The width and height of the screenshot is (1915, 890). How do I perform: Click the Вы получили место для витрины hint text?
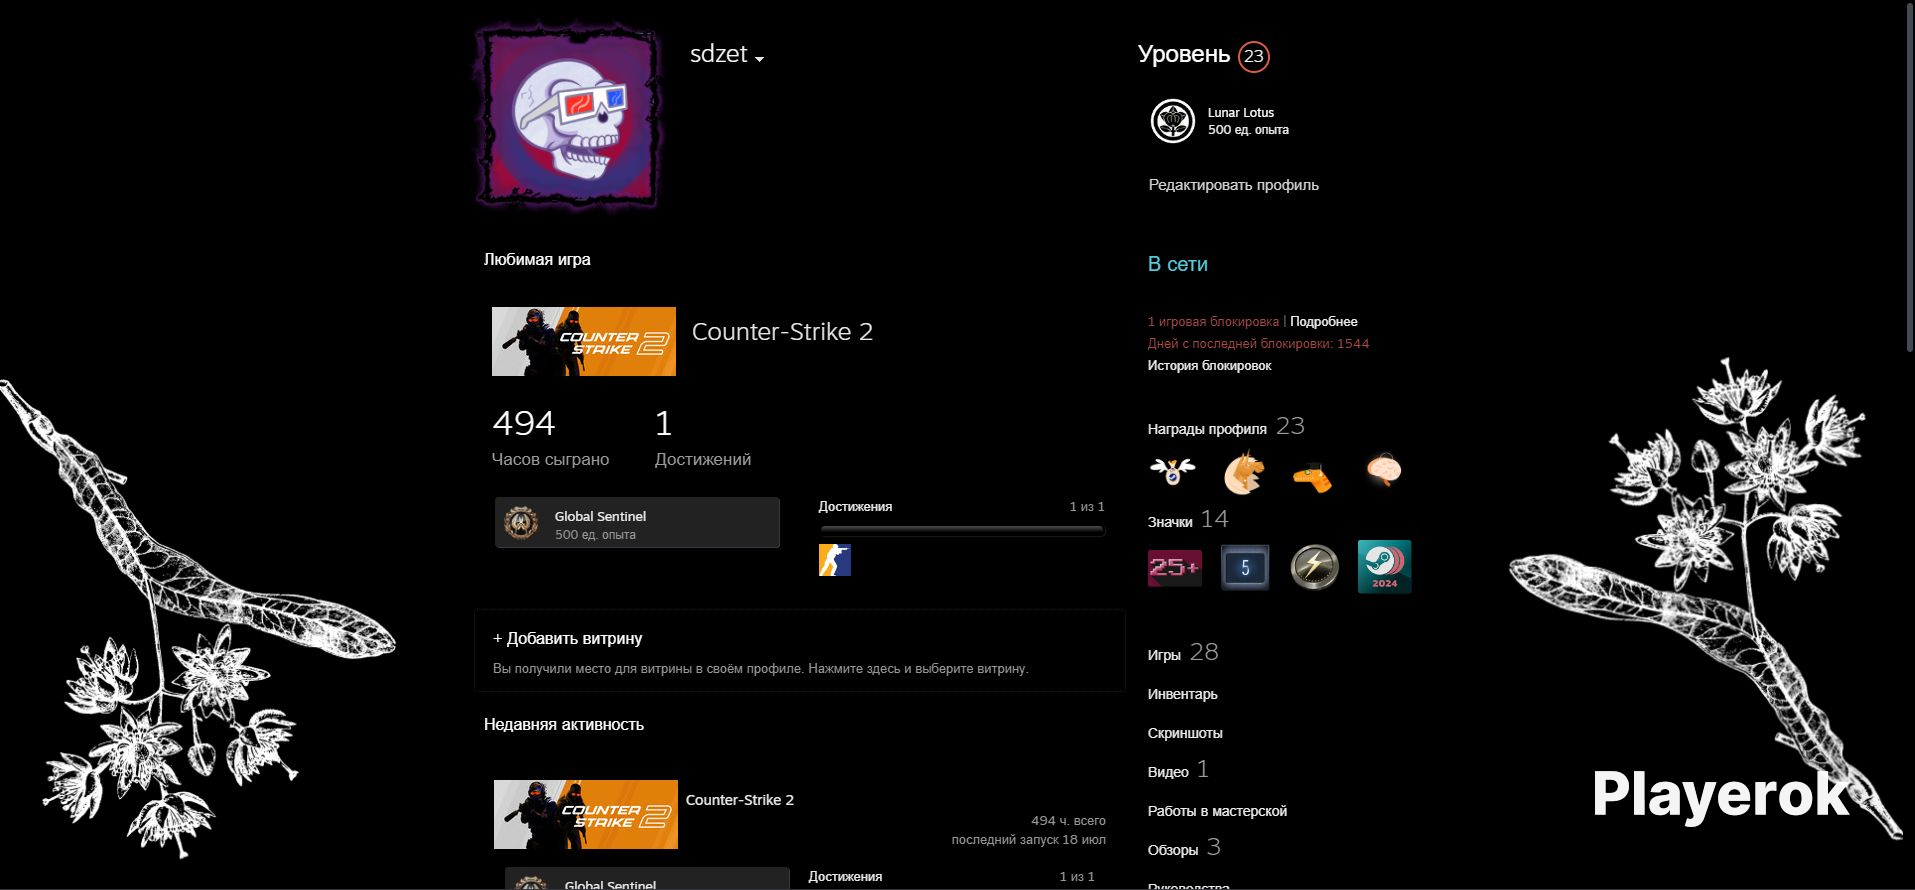761,669
